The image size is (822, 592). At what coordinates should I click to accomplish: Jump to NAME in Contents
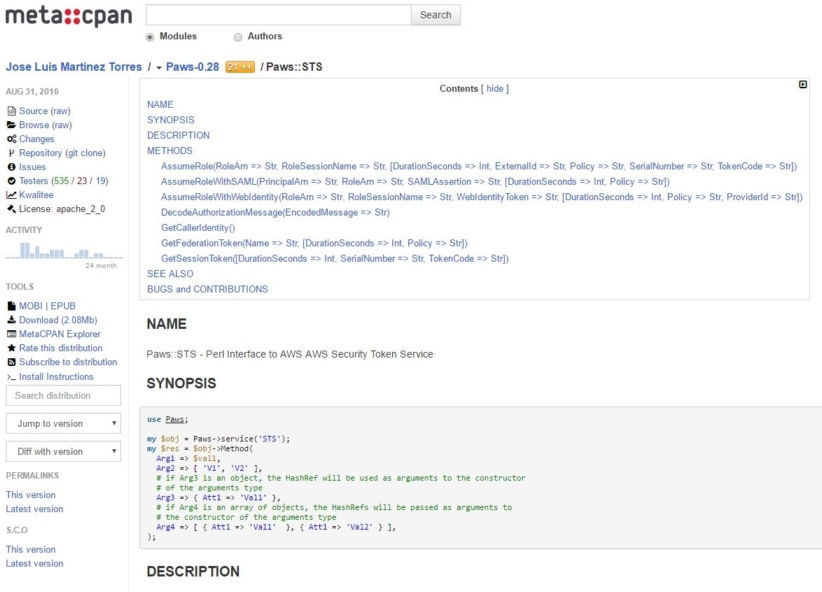coord(160,104)
